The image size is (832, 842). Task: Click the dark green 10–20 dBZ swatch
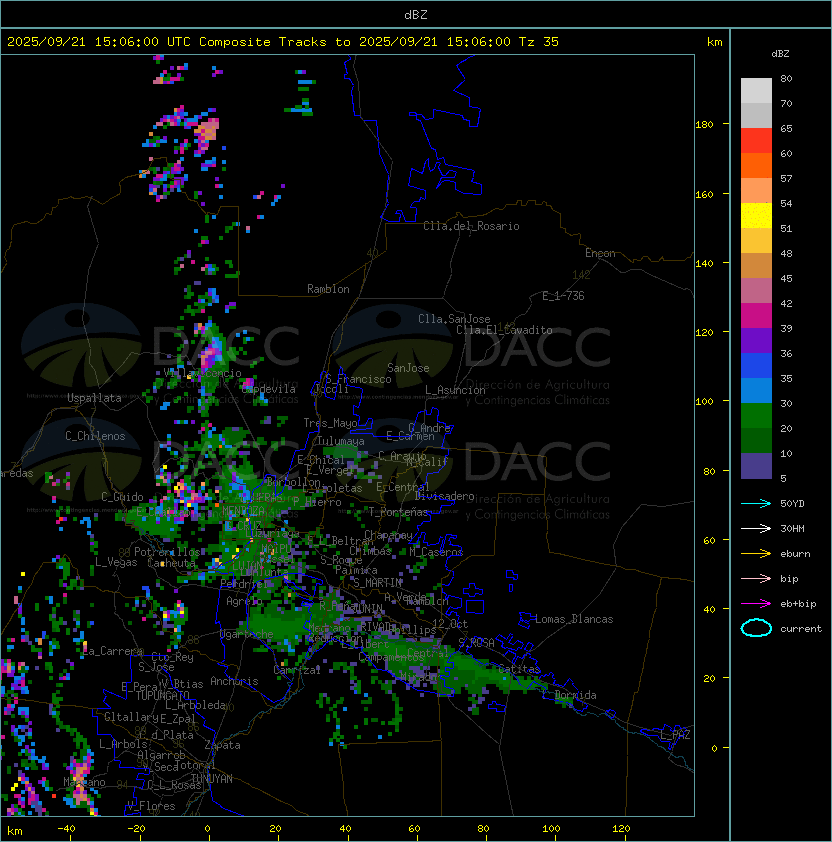coord(756,440)
